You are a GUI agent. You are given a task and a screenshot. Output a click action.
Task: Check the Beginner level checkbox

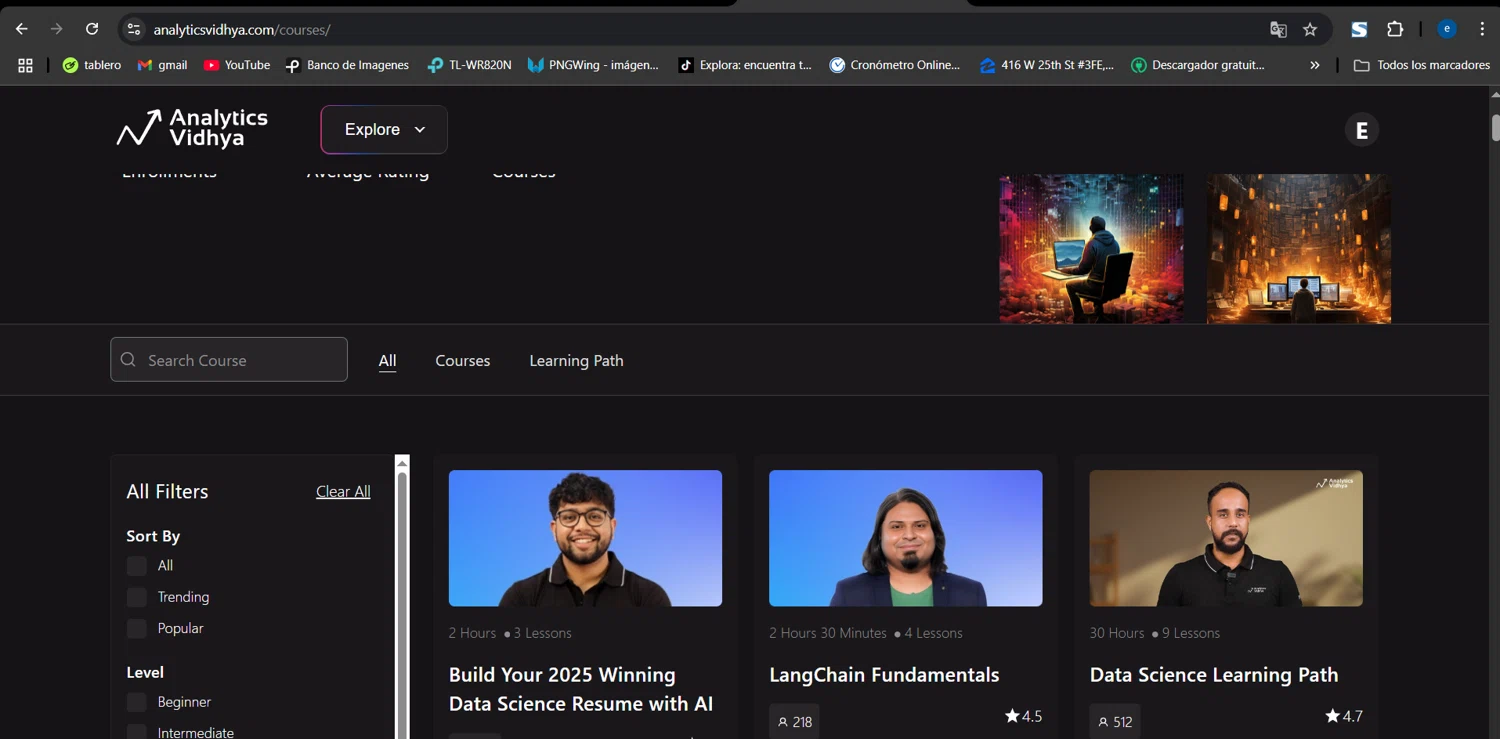point(137,702)
